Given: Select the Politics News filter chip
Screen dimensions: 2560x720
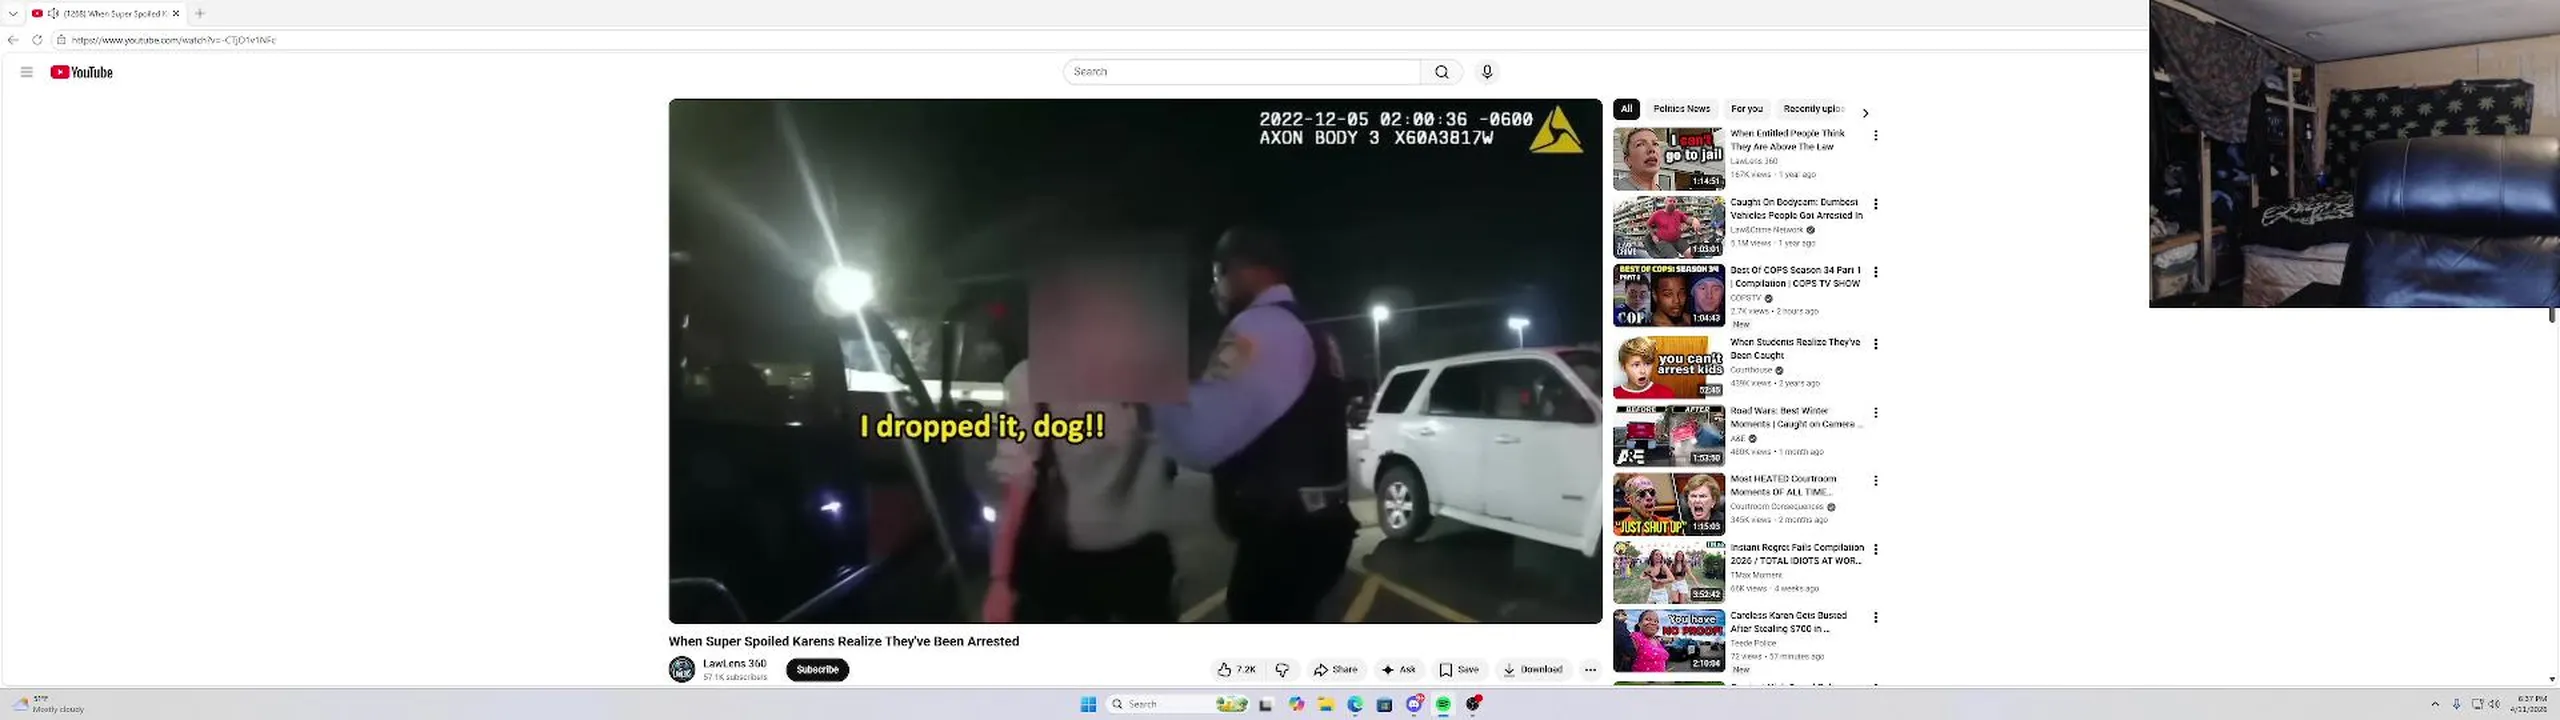Looking at the screenshot, I should click(x=1681, y=109).
